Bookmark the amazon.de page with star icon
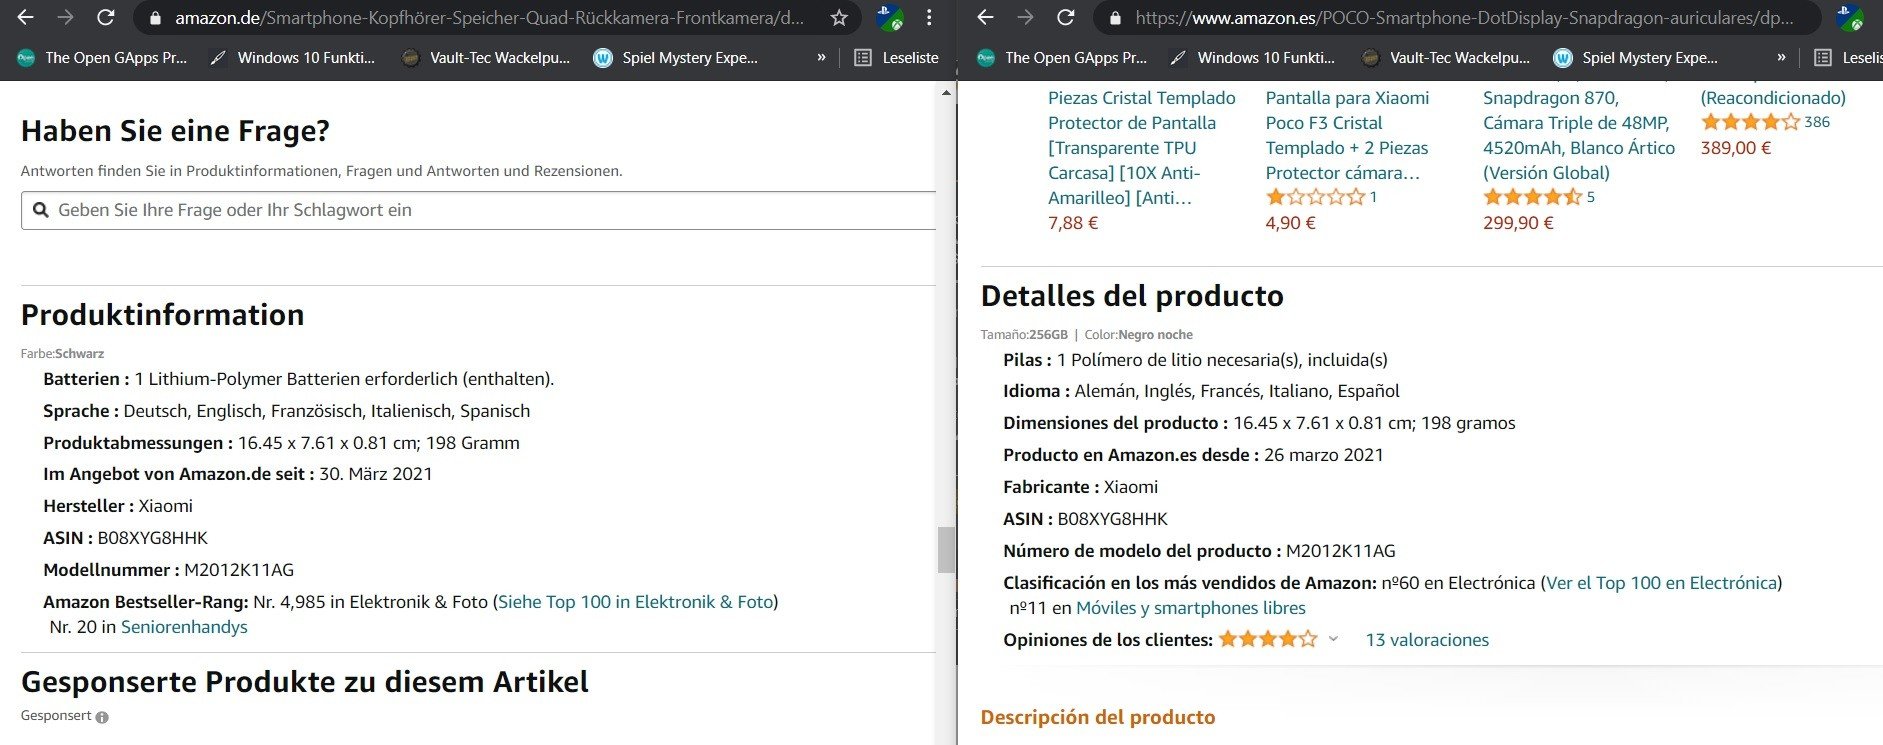This screenshot has height=745, width=1883. click(x=839, y=18)
